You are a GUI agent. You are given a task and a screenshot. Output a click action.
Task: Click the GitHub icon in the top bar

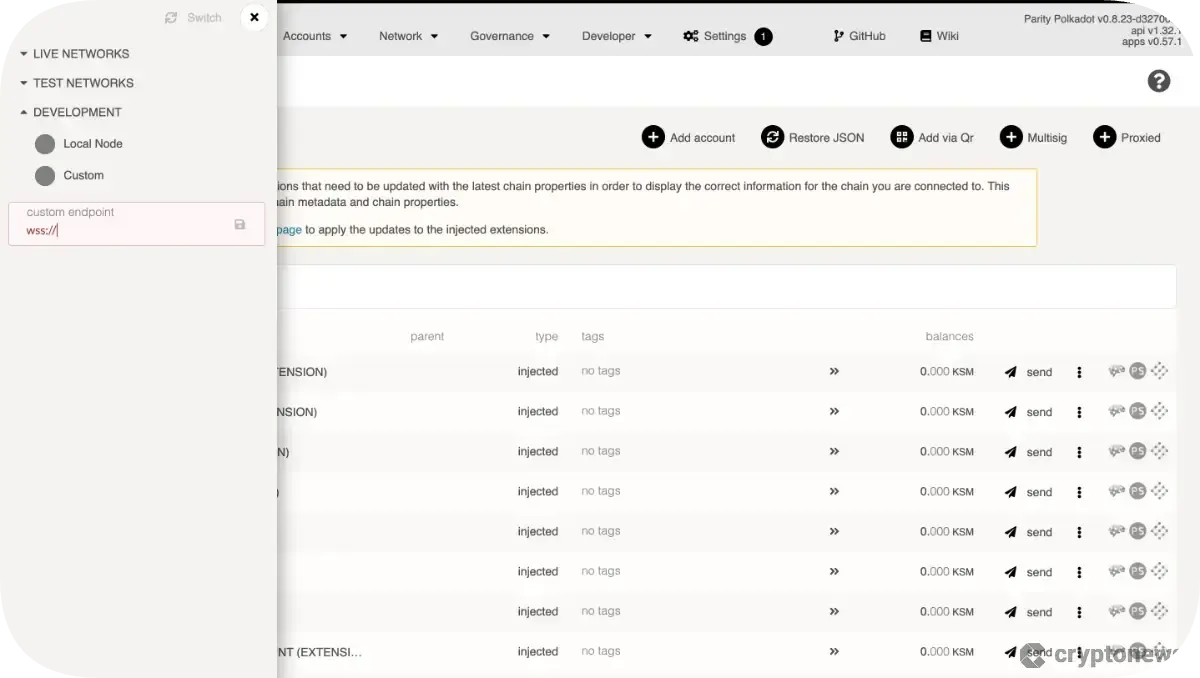click(x=836, y=36)
